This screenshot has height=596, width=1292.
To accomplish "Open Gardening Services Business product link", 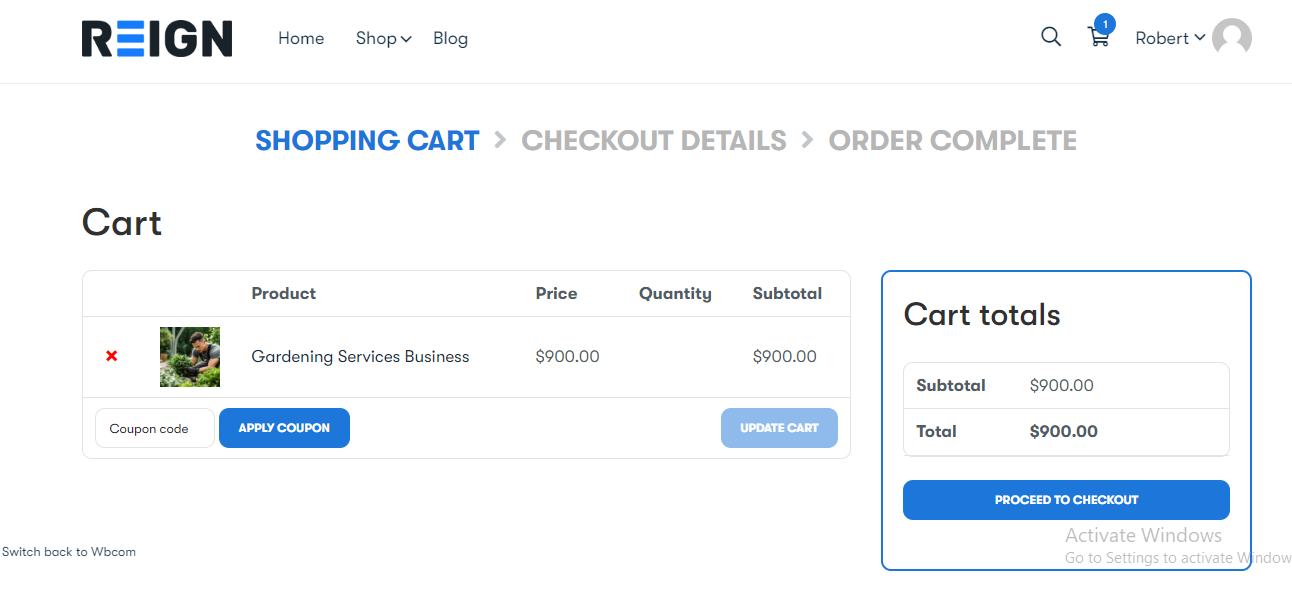I will click(x=360, y=356).
